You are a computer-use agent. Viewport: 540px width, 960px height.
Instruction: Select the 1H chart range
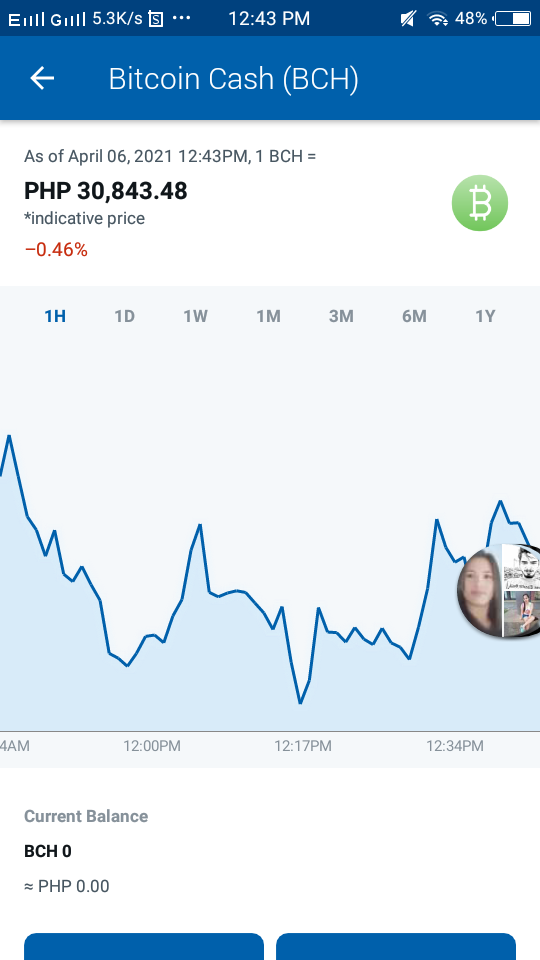55,316
